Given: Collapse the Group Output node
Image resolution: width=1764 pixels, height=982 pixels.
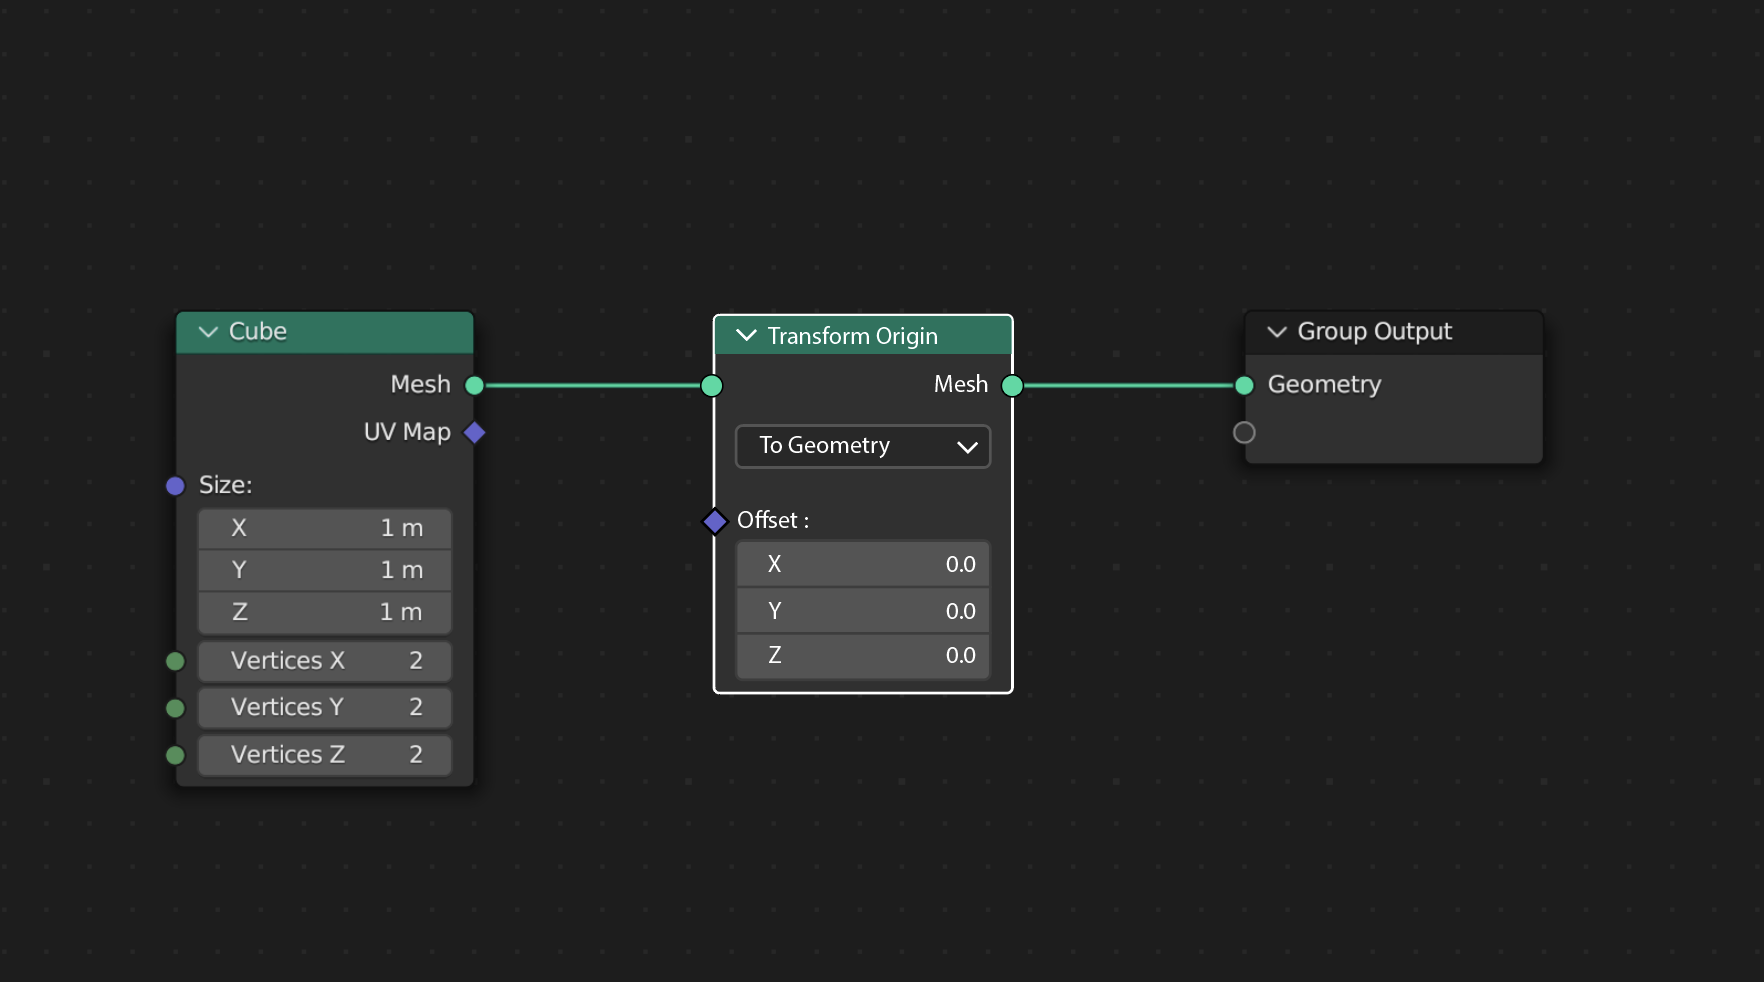Looking at the screenshot, I should (x=1277, y=332).
